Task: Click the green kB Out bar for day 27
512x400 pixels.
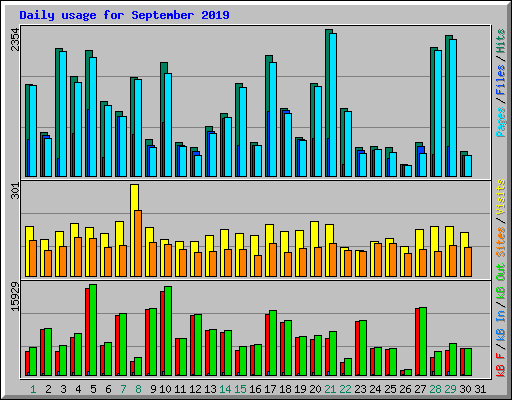Action: pyautogui.click(x=423, y=342)
